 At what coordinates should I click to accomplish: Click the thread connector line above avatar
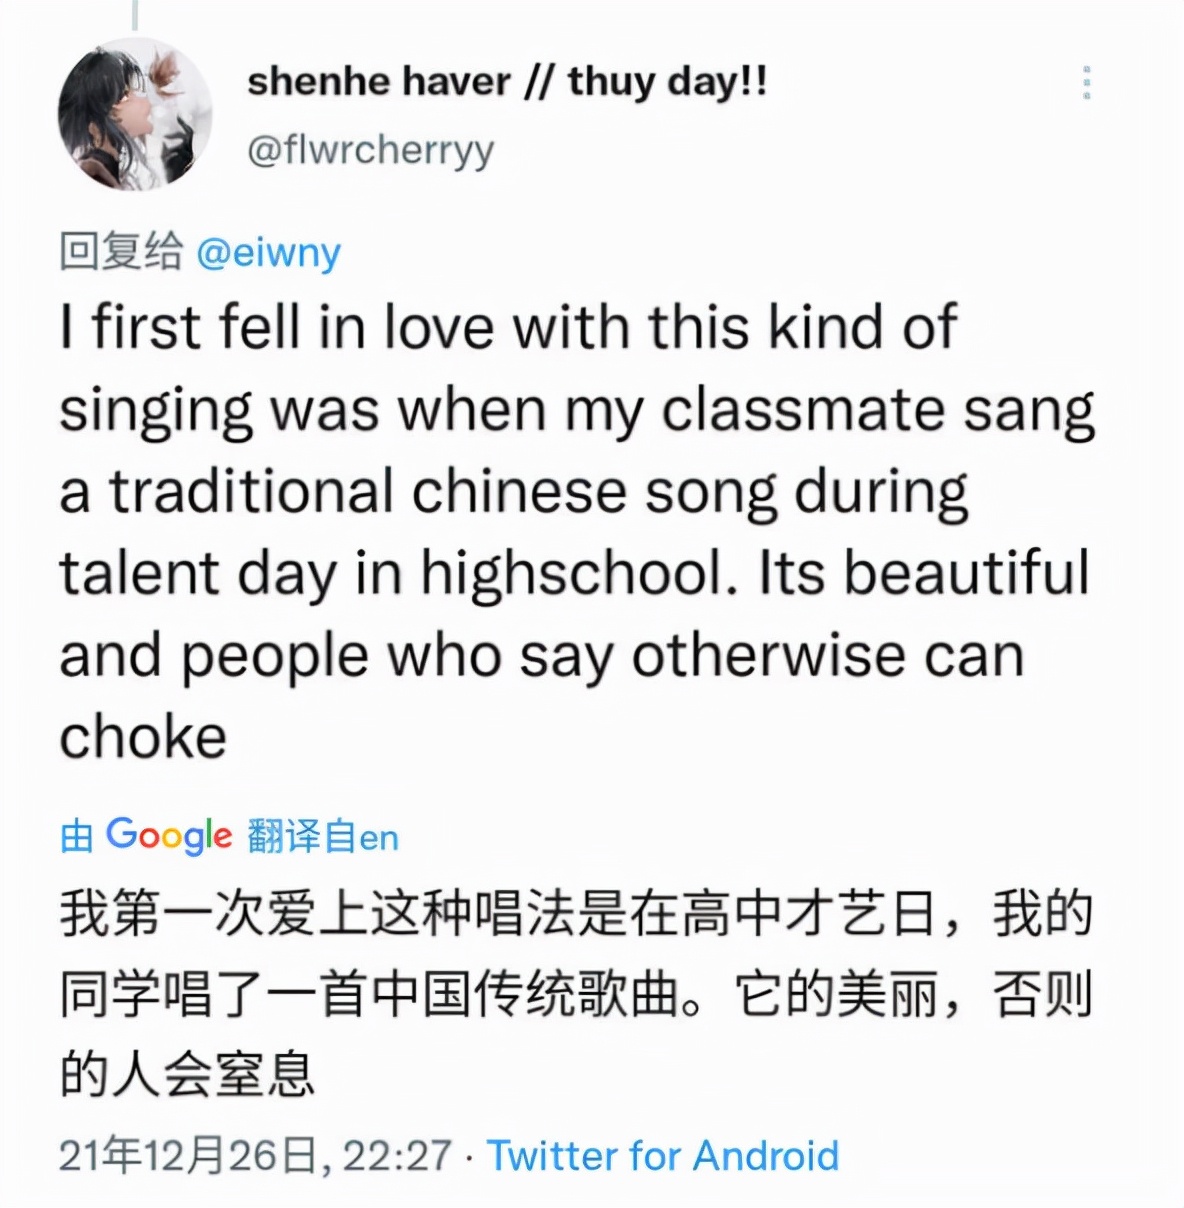(134, 14)
